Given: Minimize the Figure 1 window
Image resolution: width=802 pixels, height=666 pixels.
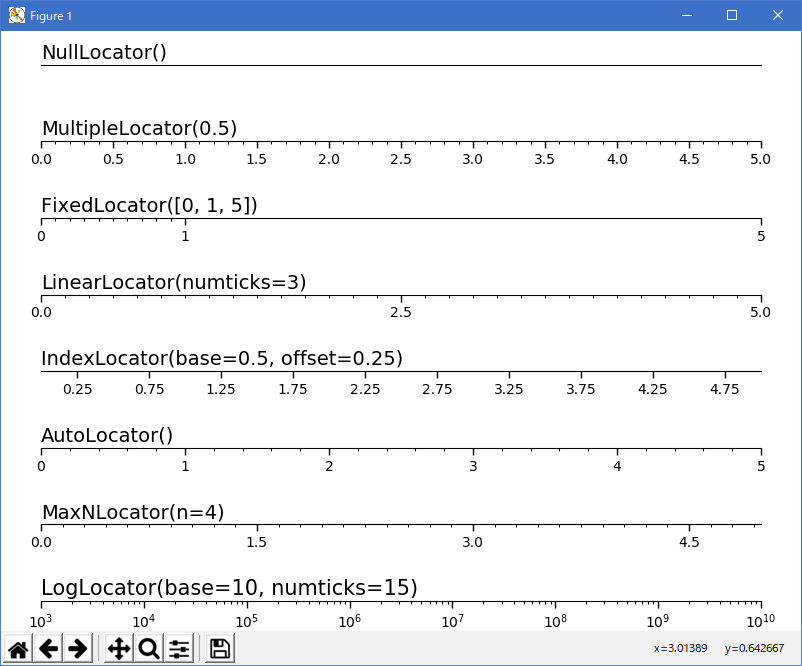Looking at the screenshot, I should coord(687,15).
